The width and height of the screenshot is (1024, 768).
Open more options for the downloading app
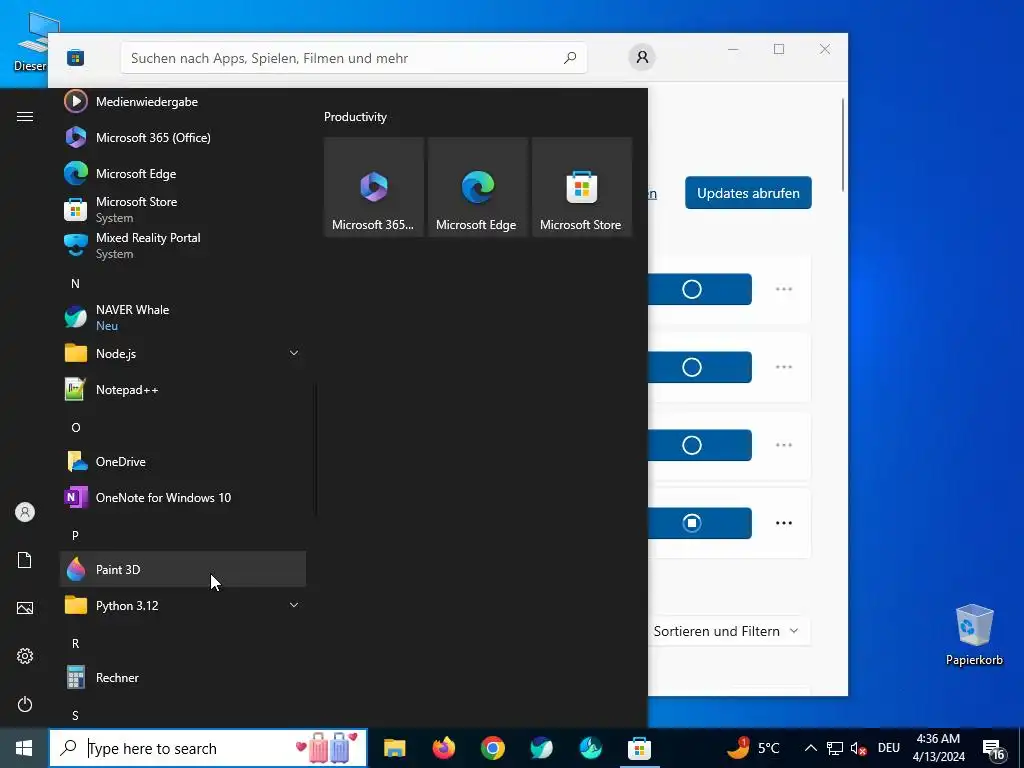[x=784, y=523]
